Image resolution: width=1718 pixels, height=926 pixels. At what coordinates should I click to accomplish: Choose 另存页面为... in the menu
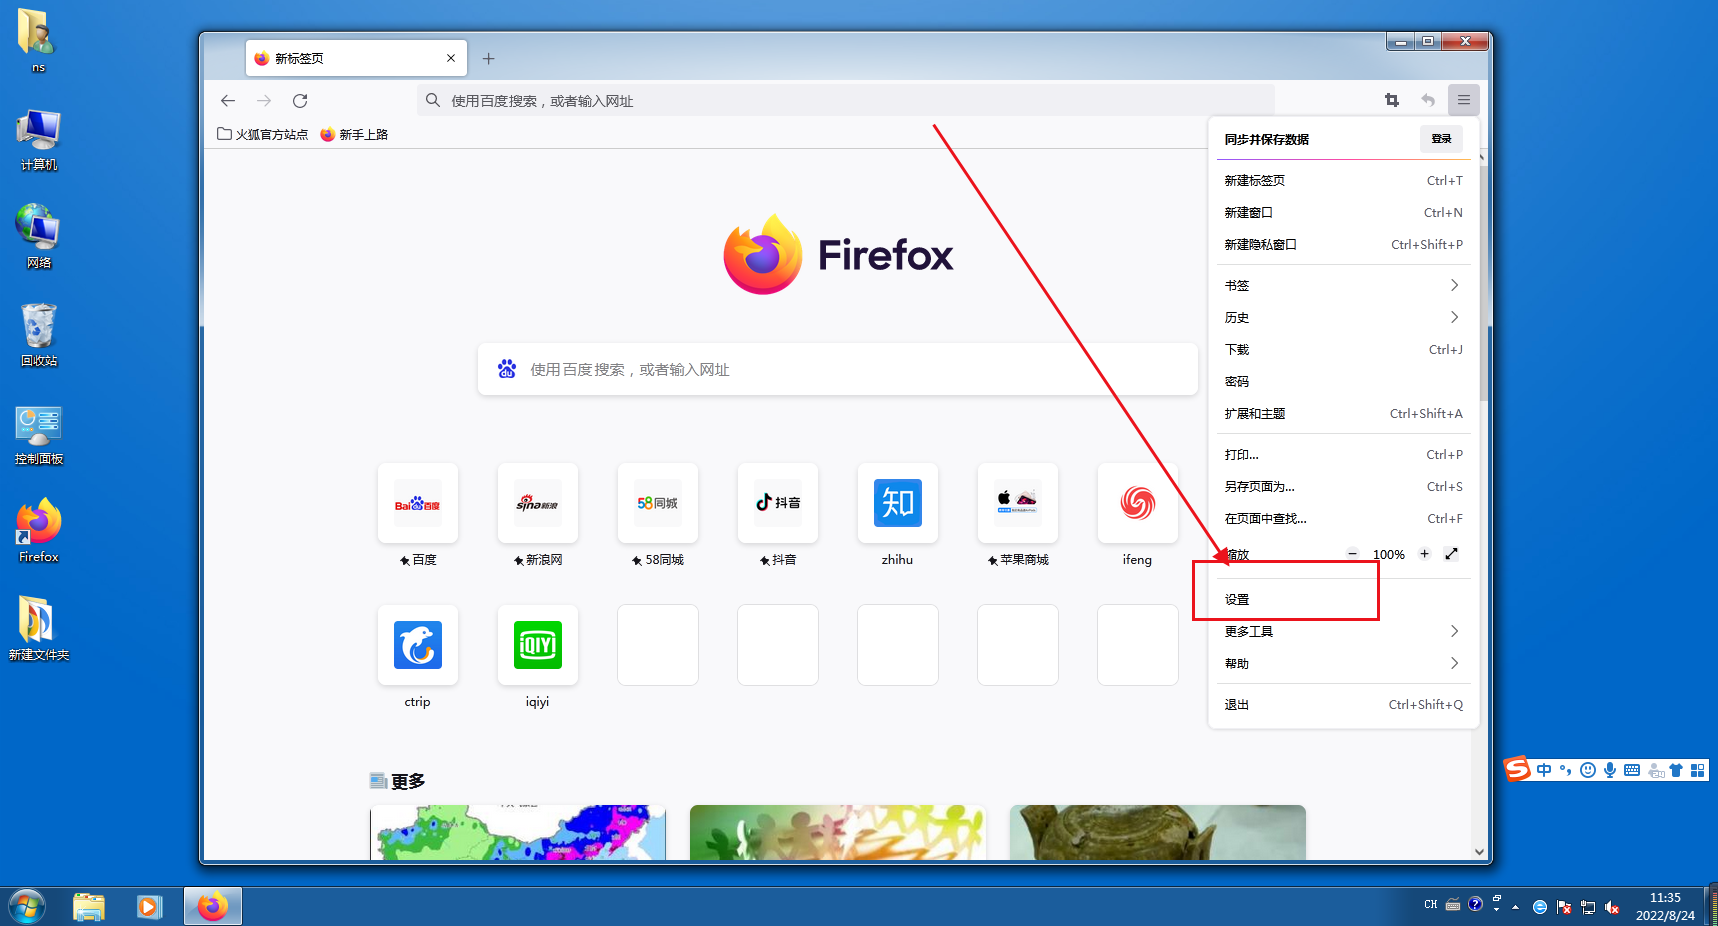1343,487
